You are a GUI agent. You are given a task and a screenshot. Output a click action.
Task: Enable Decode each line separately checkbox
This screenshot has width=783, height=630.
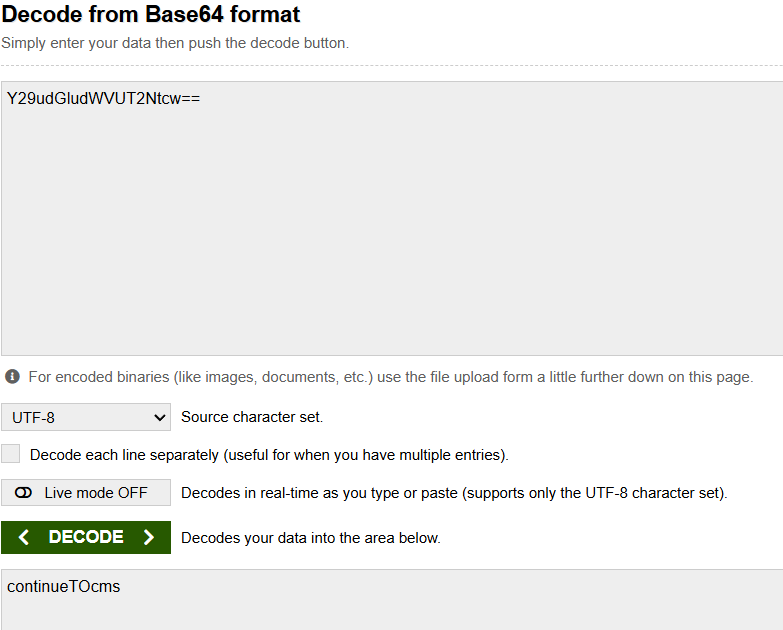[11, 454]
